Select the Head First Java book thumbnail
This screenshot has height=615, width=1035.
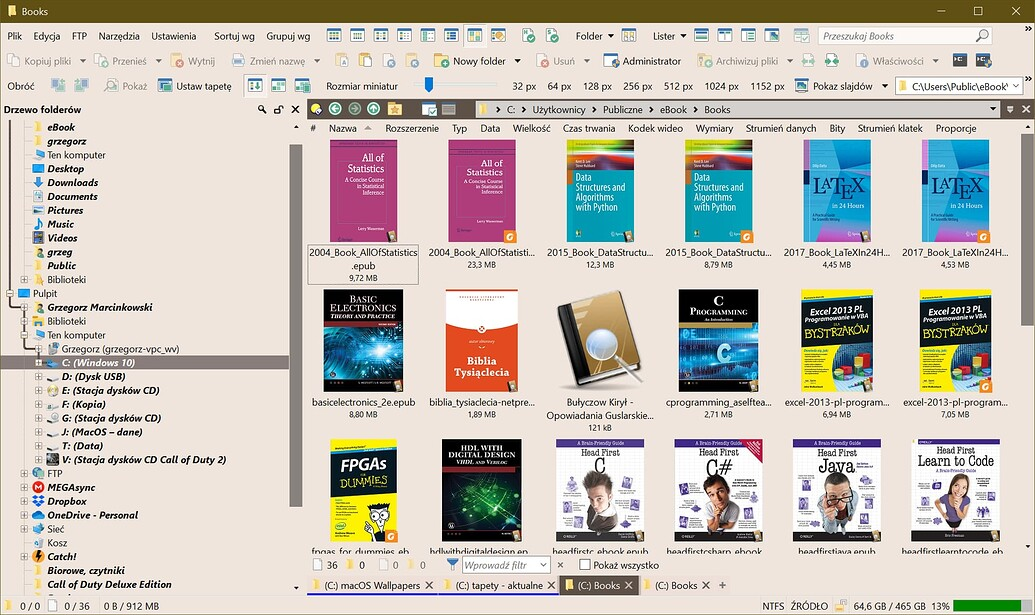(836, 490)
